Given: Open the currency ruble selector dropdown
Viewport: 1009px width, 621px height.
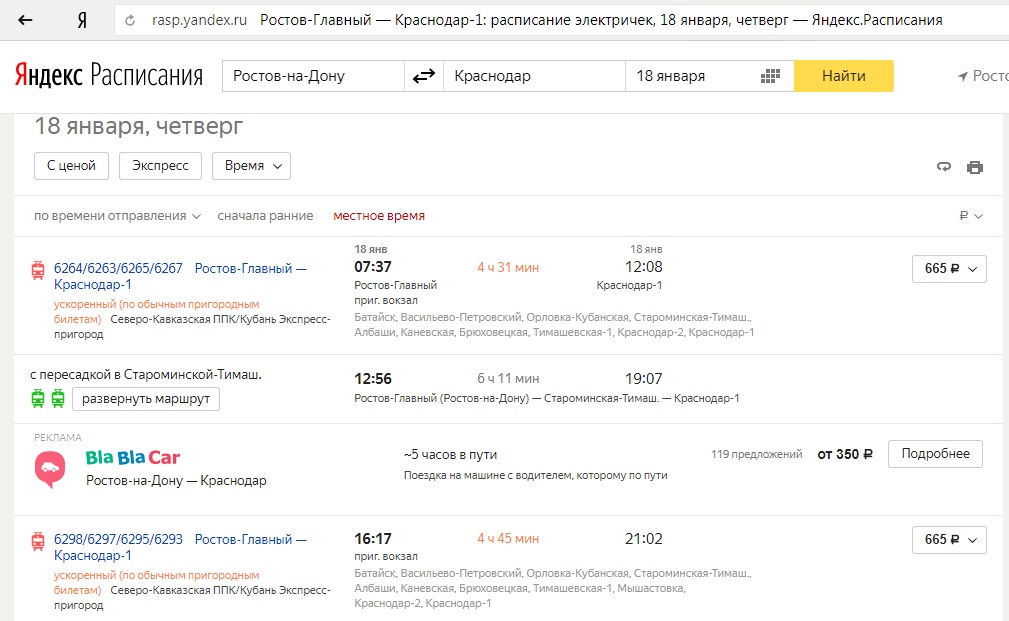Looking at the screenshot, I should pyautogui.click(x=971, y=216).
